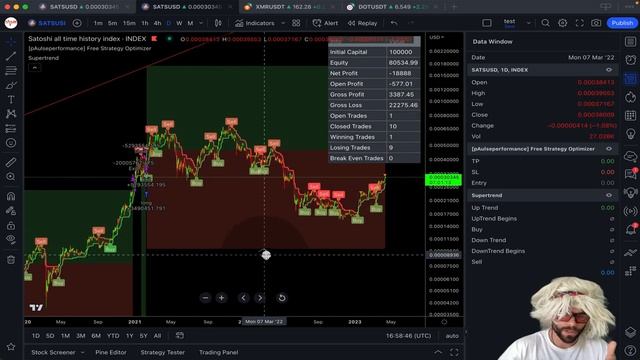Image resolution: width=640 pixels, height=360 pixels.
Task: Reset chart view with circular arrow
Action: (282, 298)
